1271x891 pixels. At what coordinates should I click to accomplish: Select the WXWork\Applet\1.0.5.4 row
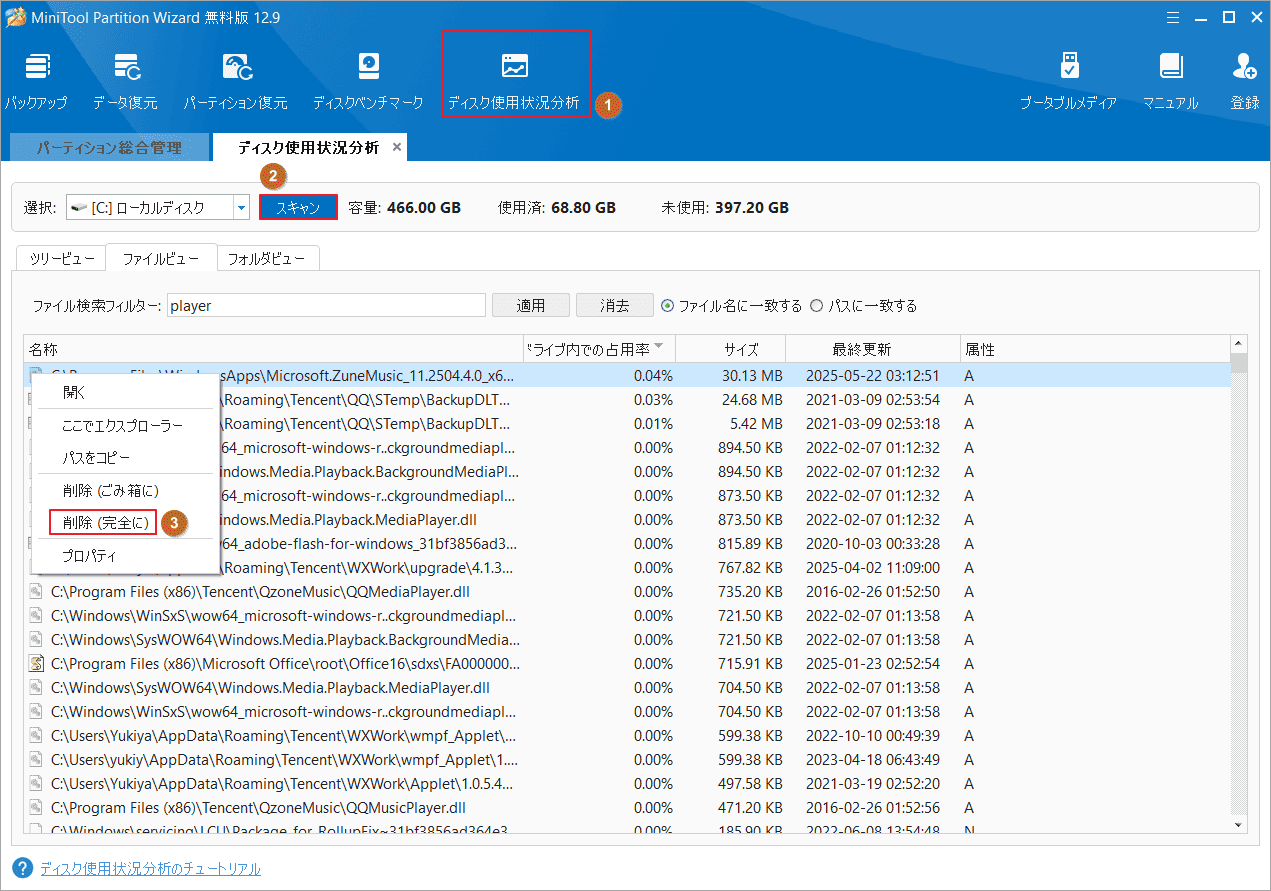point(627,784)
